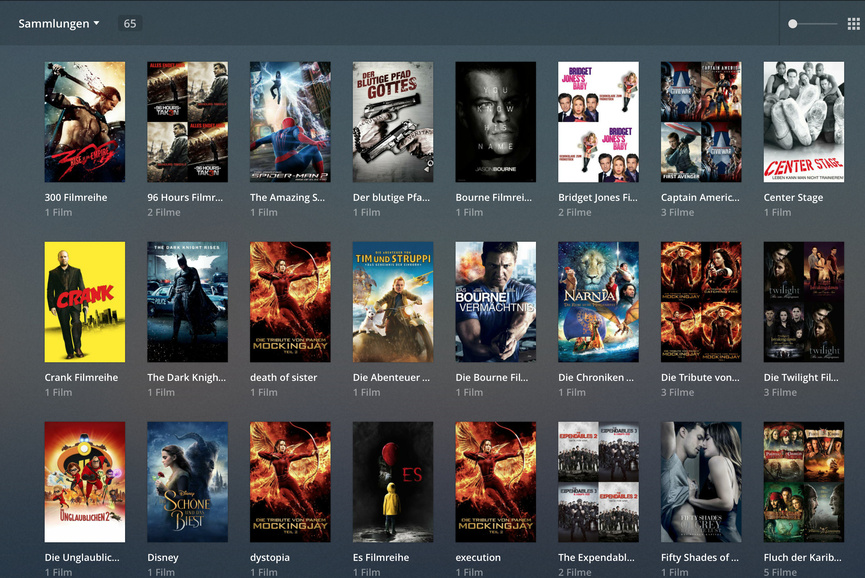Click '2 Filme' under 96 Hours

point(164,212)
